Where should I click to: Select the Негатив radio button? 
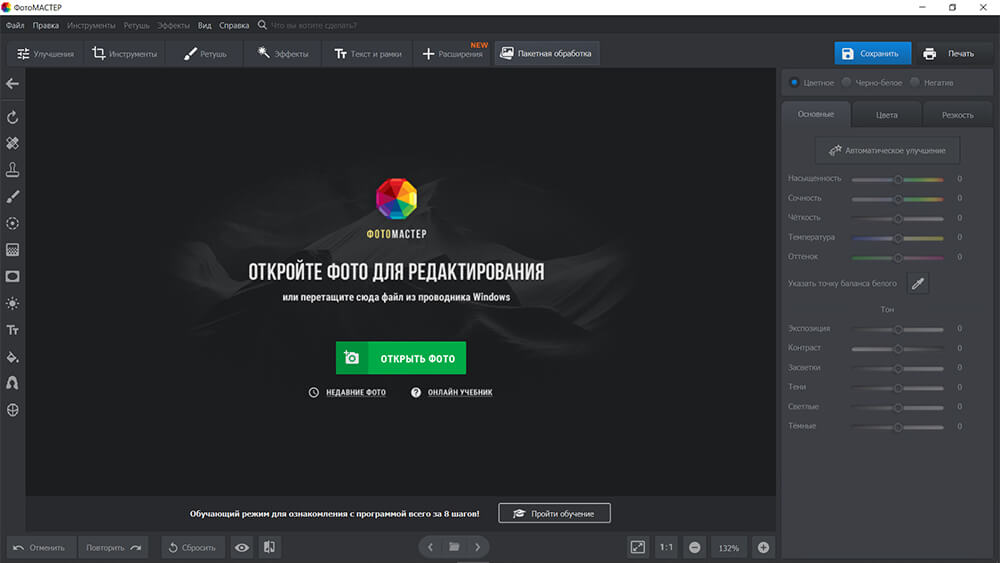pyautogui.click(x=915, y=82)
